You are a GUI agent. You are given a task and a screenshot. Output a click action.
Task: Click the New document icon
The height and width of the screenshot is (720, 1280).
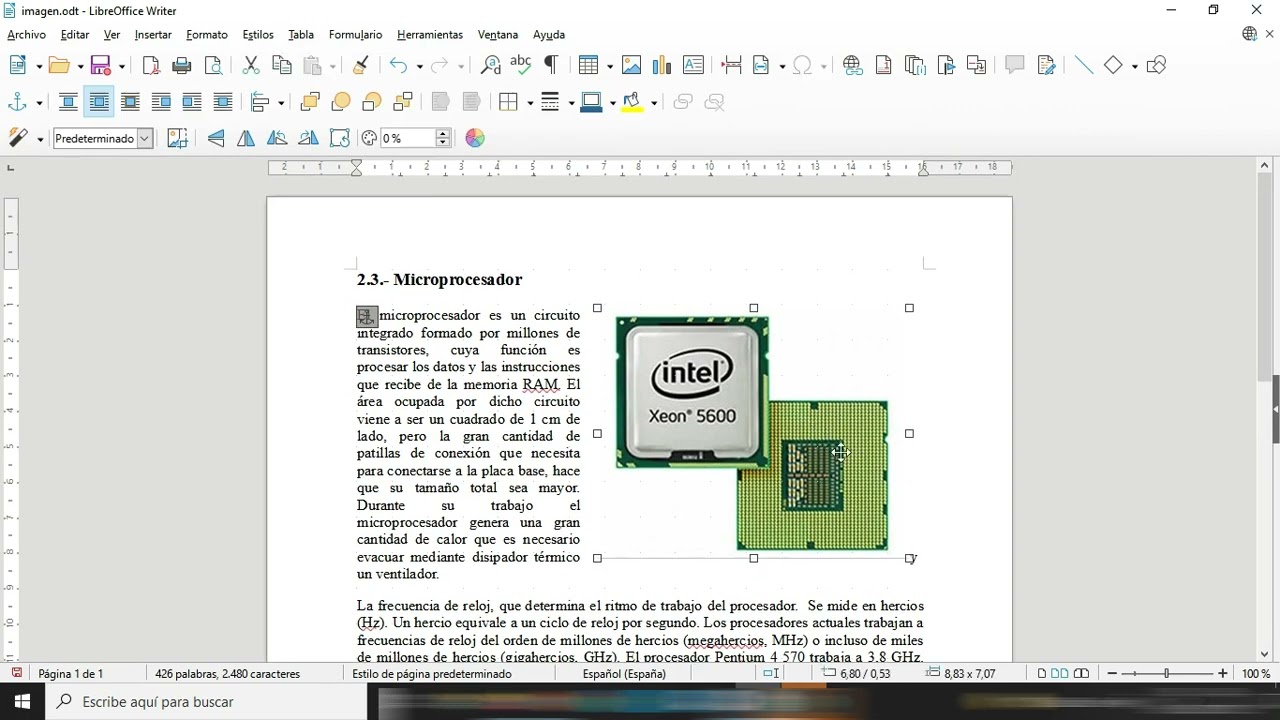pos(18,65)
